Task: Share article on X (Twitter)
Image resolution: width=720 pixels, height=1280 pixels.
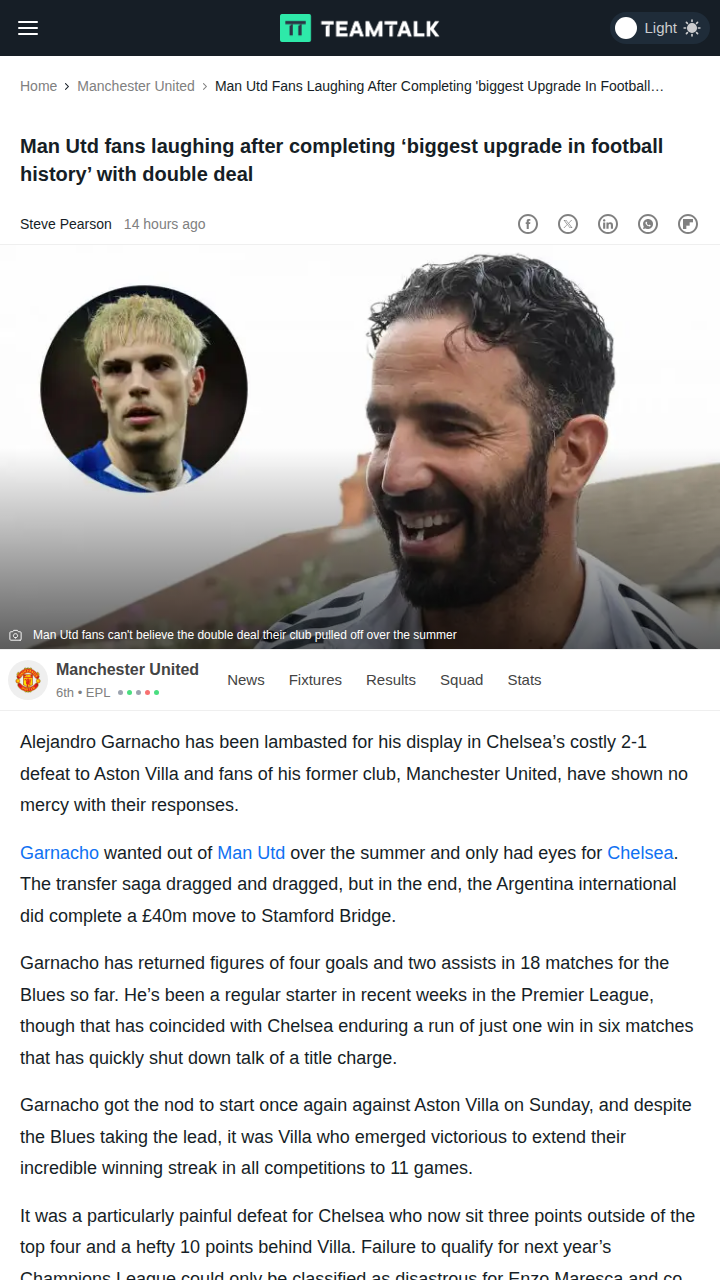Action: [568, 224]
